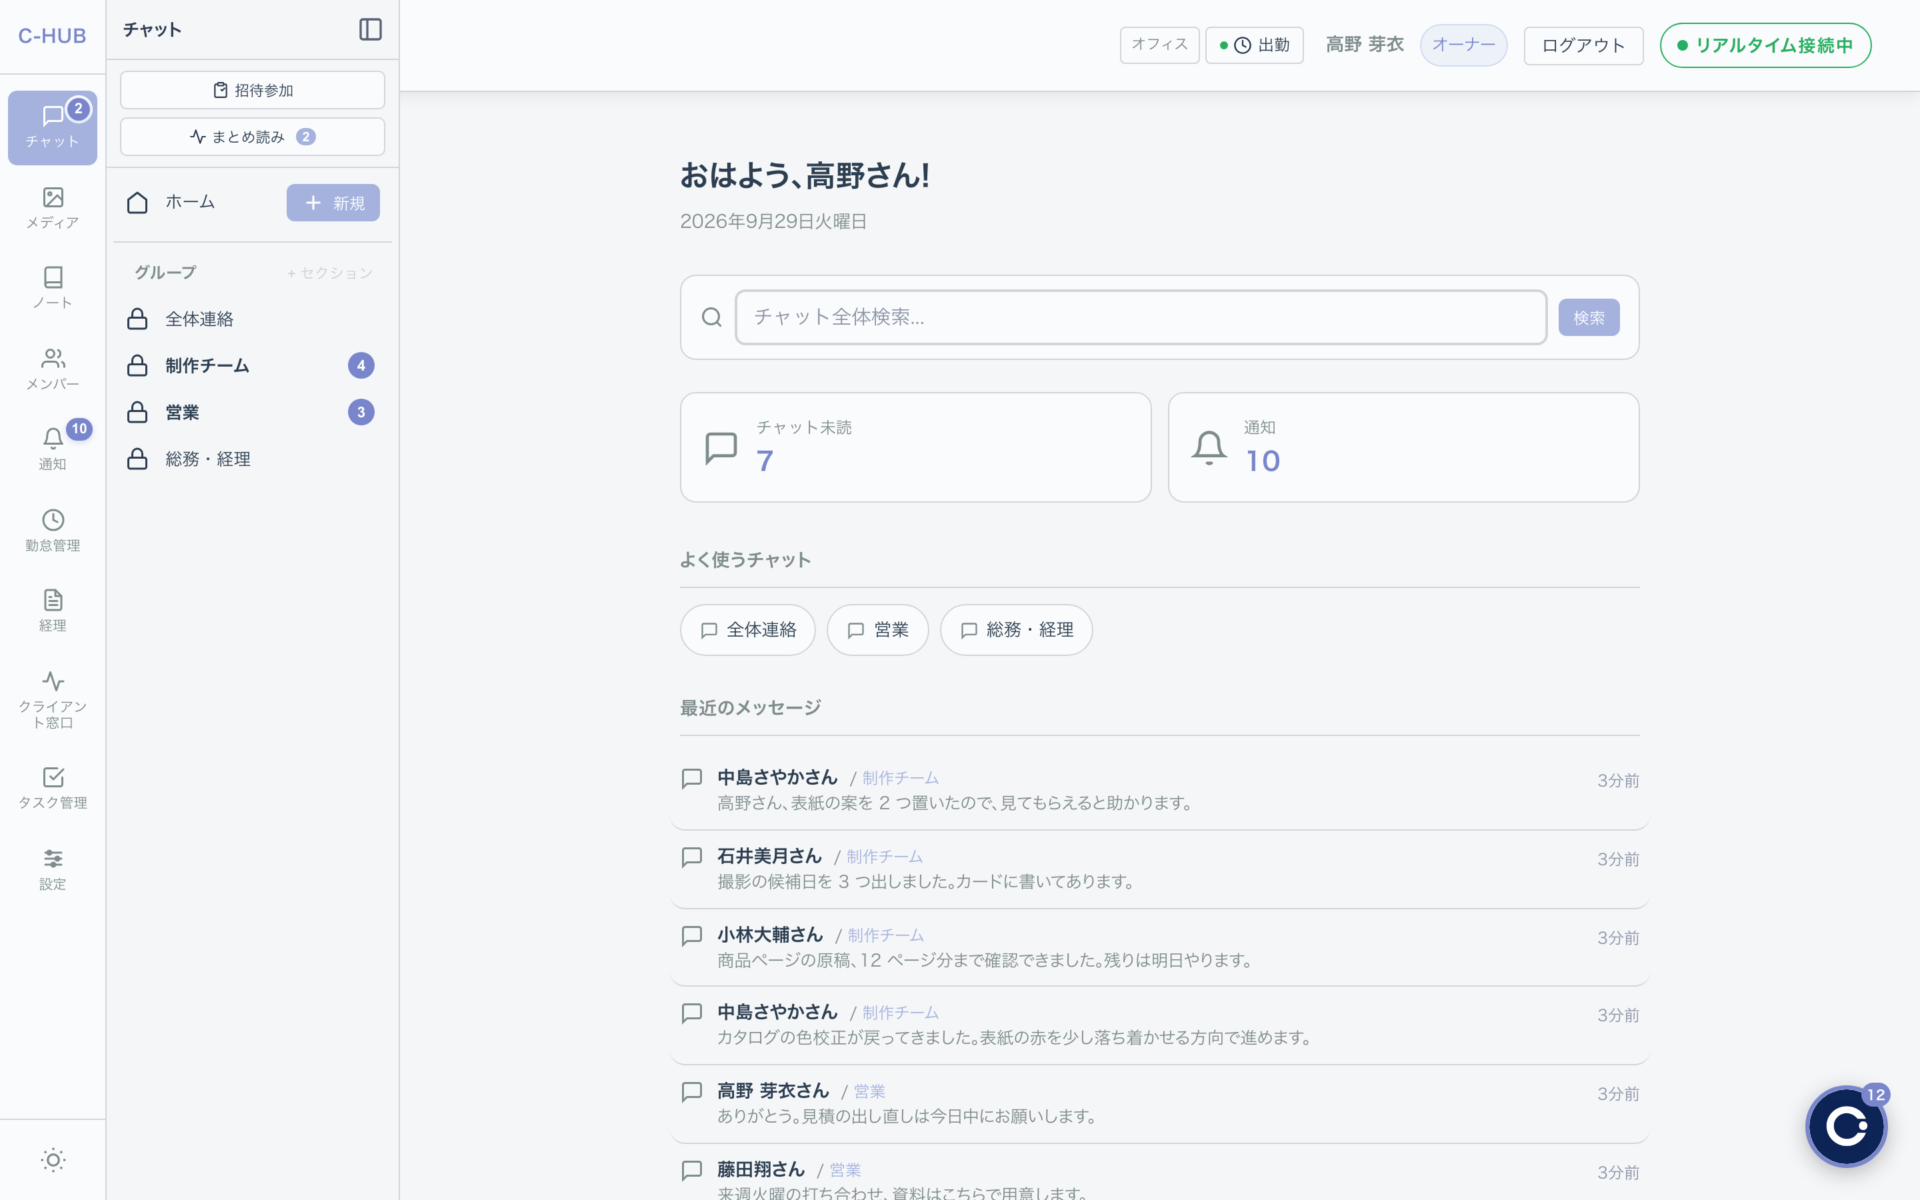Click the ログアウト button
Image resolution: width=1920 pixels, height=1200 pixels.
pyautogui.click(x=1583, y=45)
